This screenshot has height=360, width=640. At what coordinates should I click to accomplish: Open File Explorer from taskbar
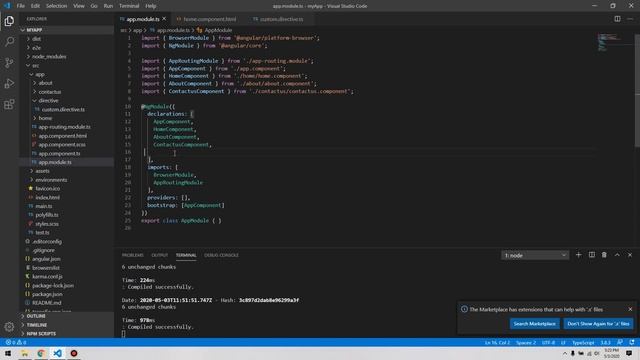24,353
